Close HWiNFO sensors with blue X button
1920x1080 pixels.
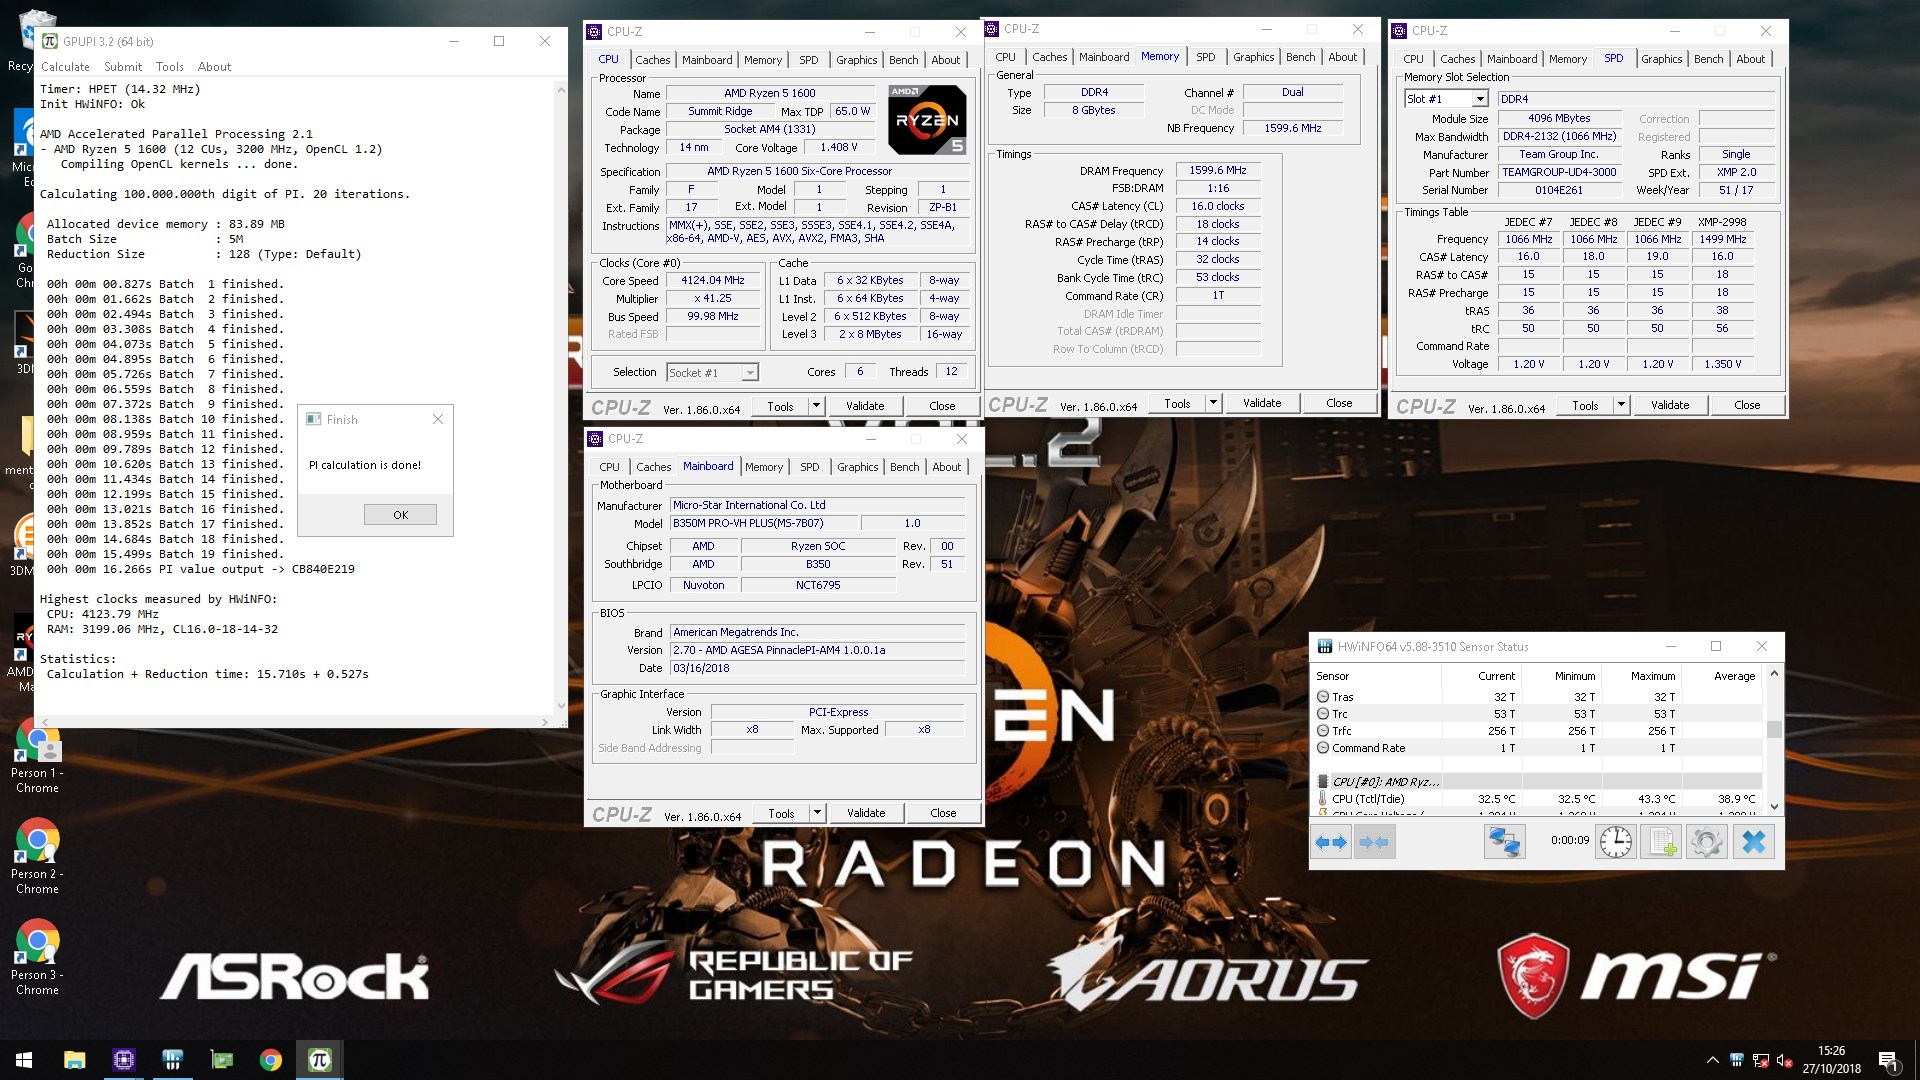pyautogui.click(x=1753, y=842)
